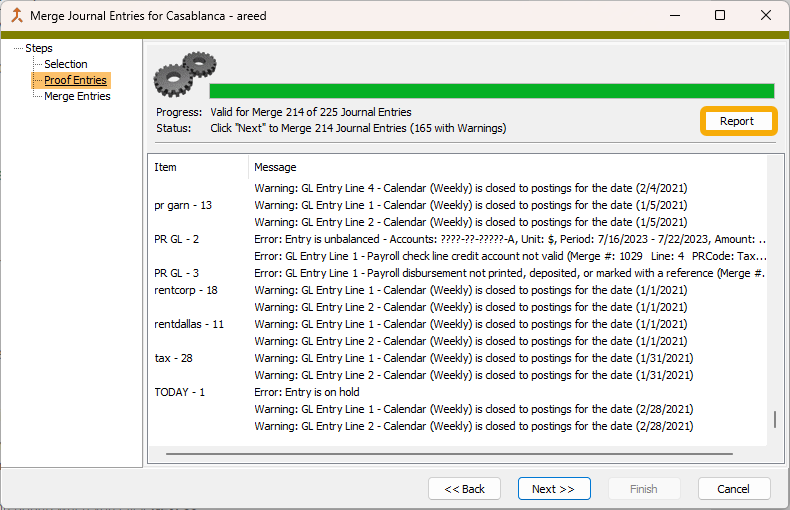Minimize the Merge Journal Entries window
Image resolution: width=790 pixels, height=510 pixels.
coord(675,15)
